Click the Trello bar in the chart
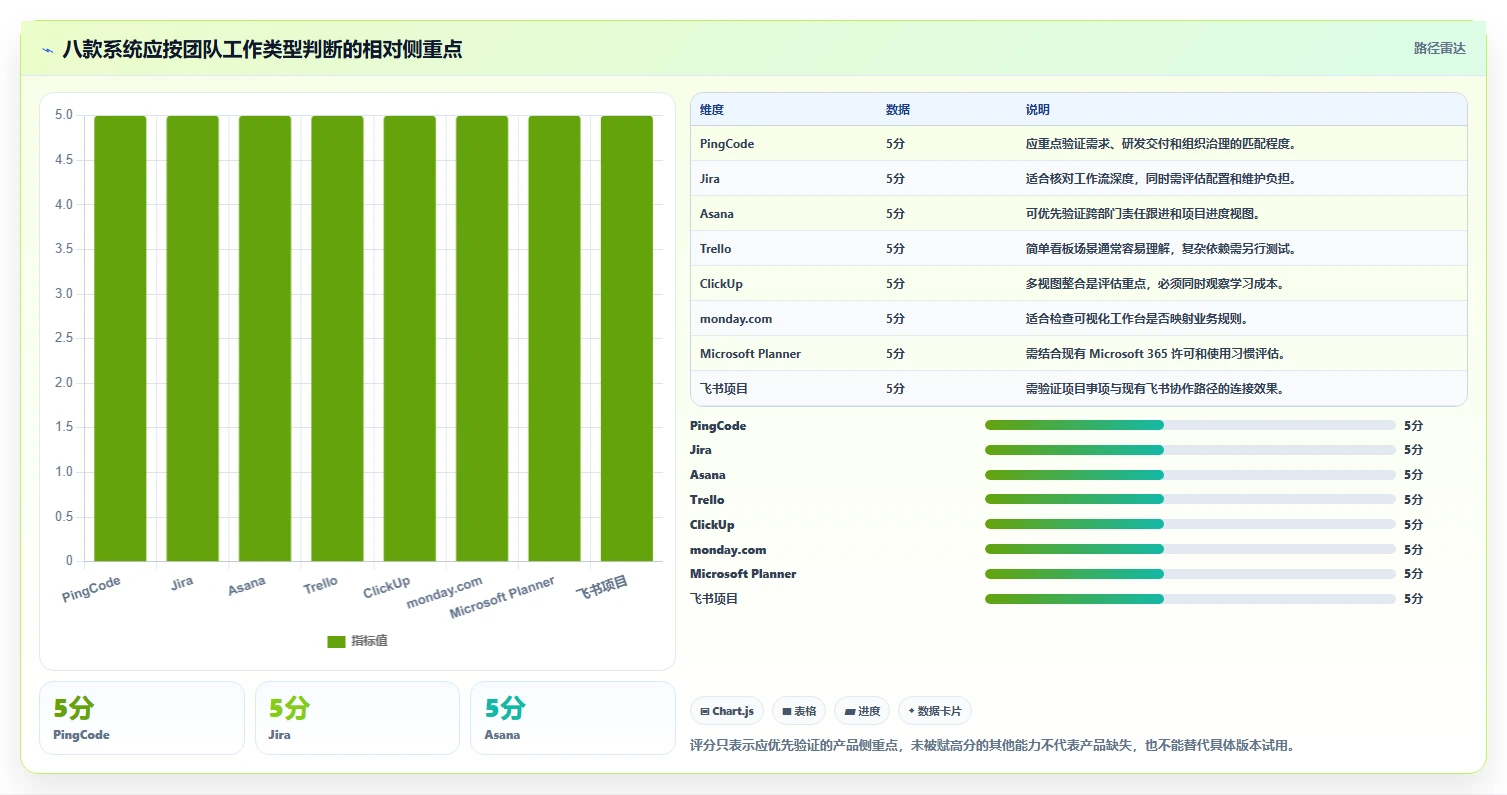Viewport: 1507px width, 795px height. (337, 338)
